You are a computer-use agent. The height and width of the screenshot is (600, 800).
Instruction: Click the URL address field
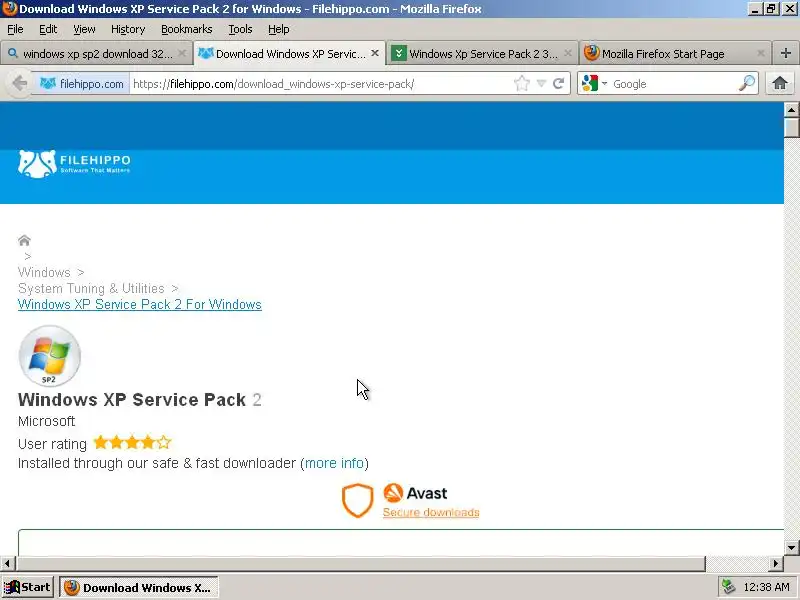point(321,84)
